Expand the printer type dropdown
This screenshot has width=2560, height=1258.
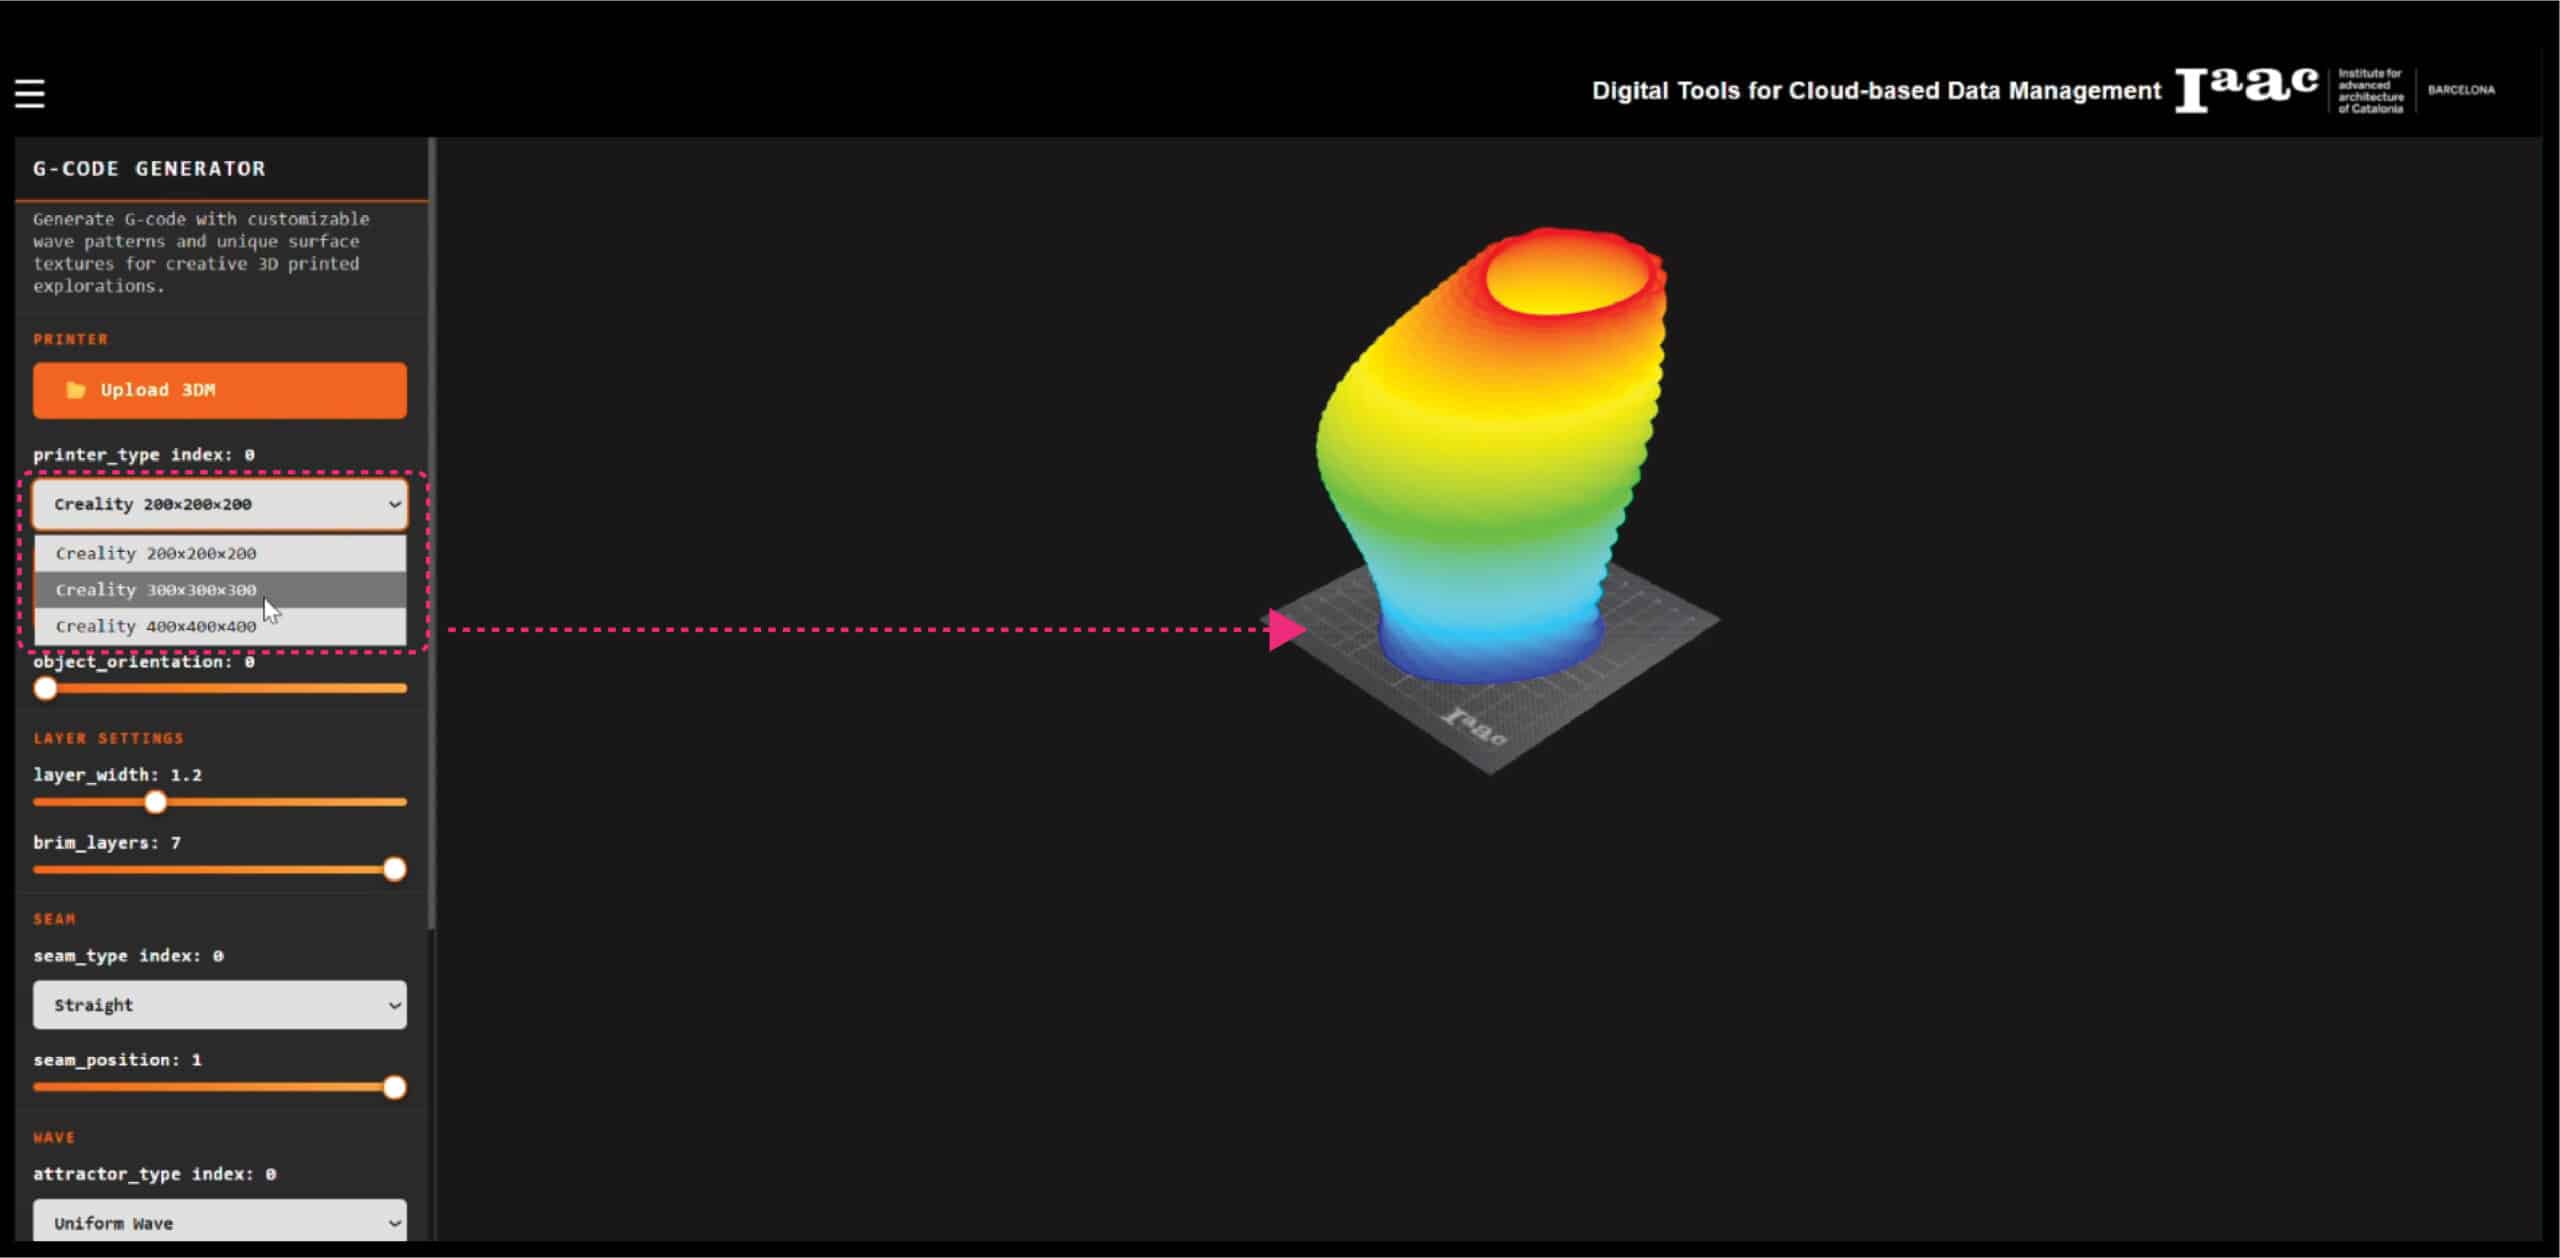click(220, 504)
